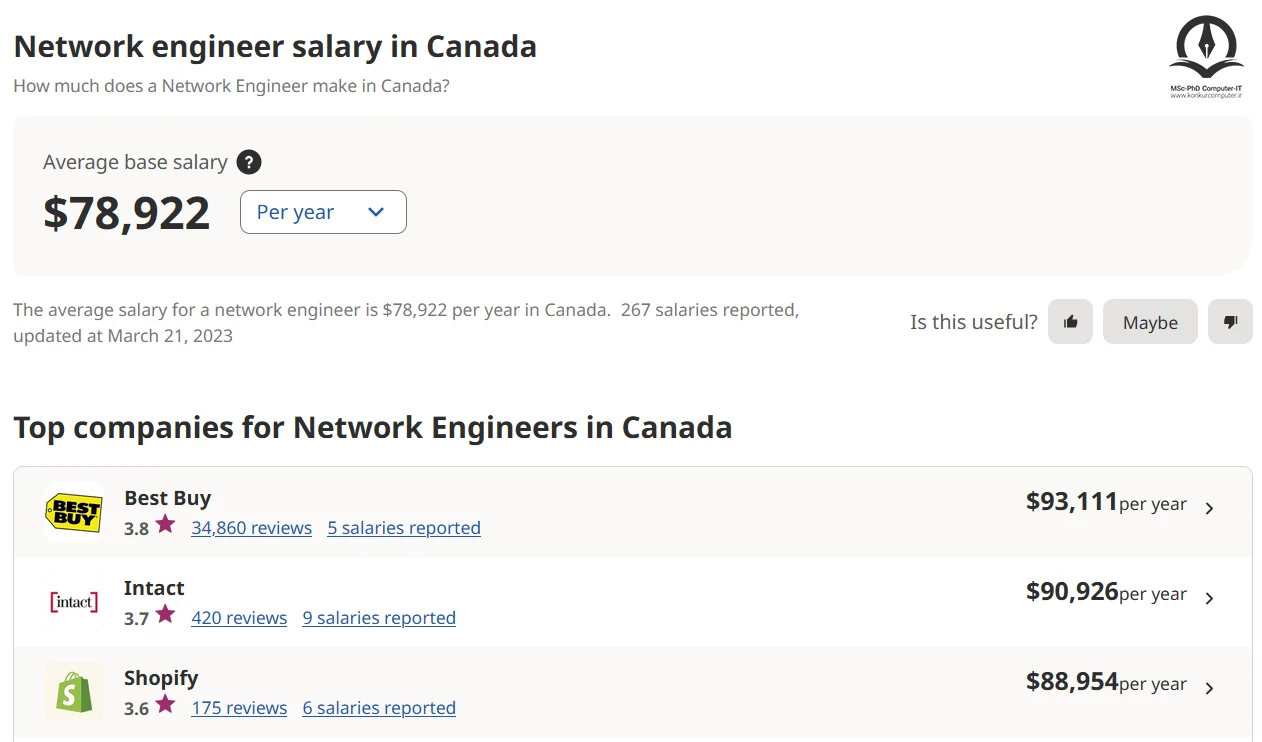This screenshot has height=742, width=1262.
Task: Open Shopify 175 reviews link
Action: 239,708
